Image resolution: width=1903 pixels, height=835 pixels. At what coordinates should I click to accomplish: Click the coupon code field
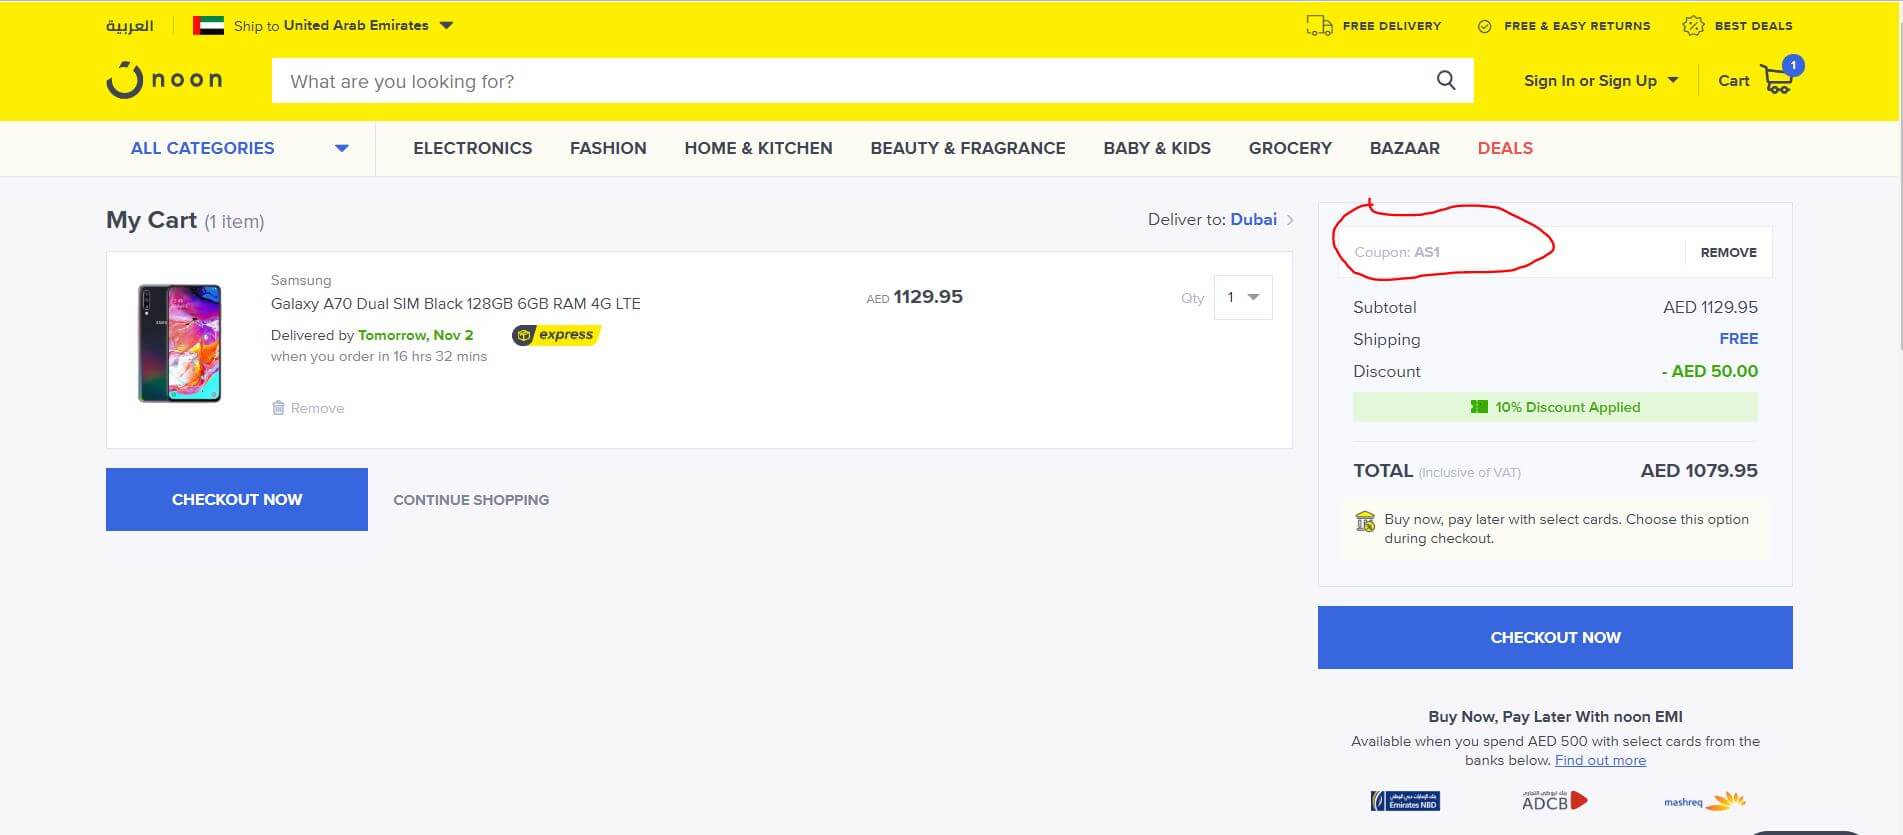(1510, 252)
